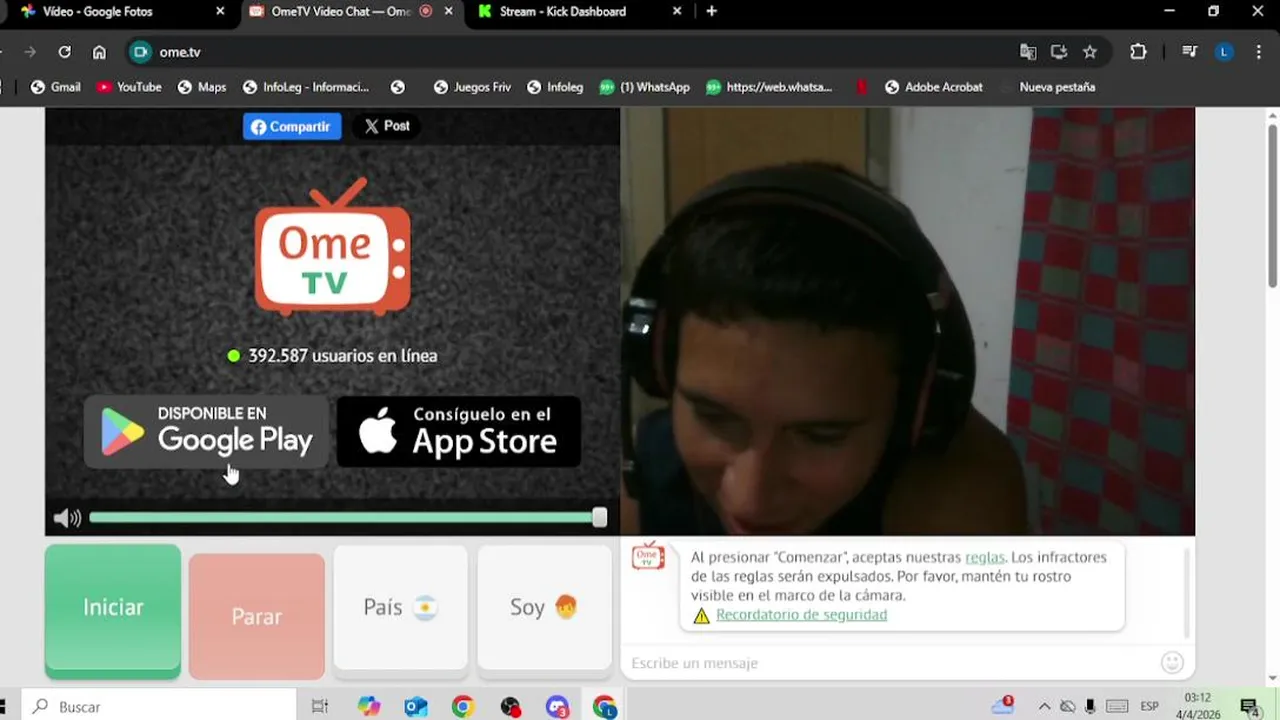
Task: Open the https://web.whatsa... bookmark
Action: (x=769, y=87)
